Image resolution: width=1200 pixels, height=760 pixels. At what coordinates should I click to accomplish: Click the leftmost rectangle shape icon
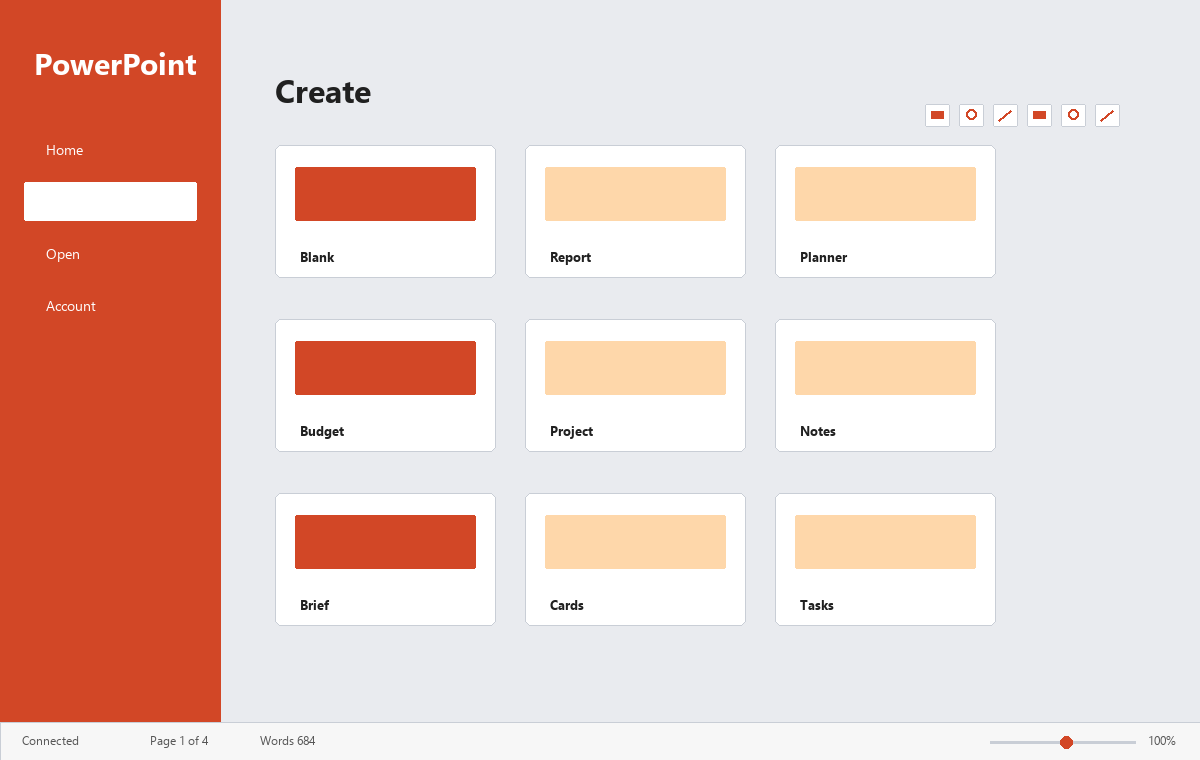pos(937,115)
